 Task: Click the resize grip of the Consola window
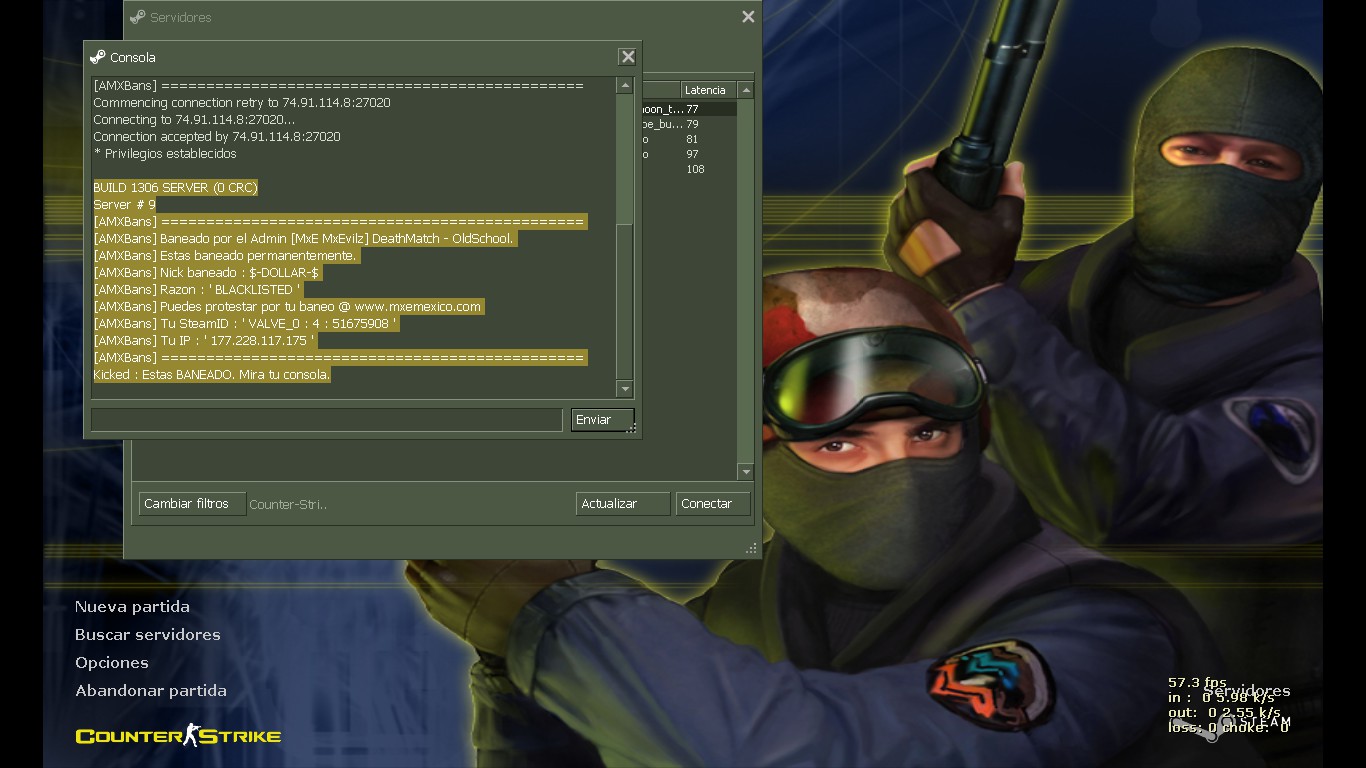(x=631, y=428)
